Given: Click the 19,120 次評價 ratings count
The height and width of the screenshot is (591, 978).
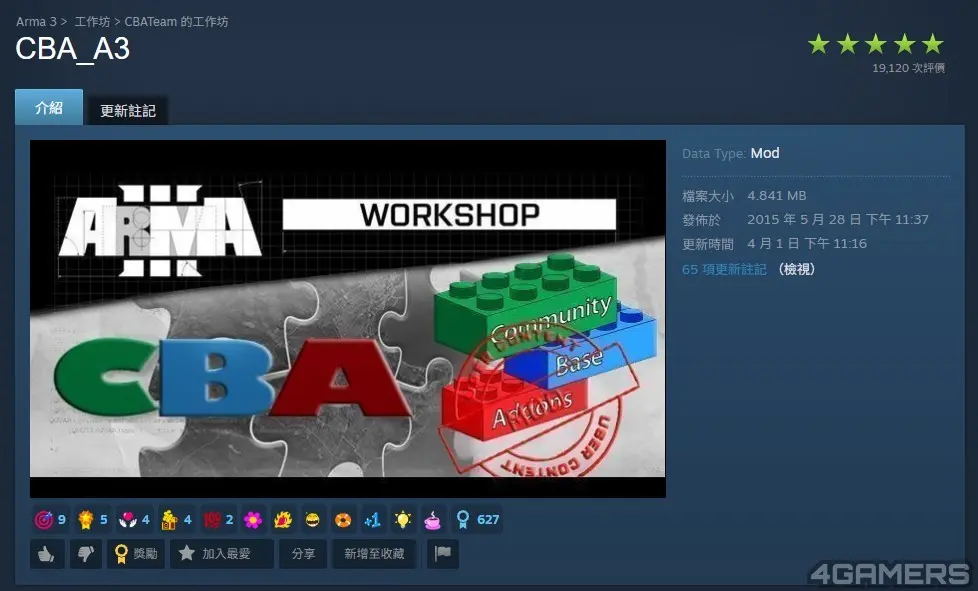Looking at the screenshot, I should coord(908,68).
